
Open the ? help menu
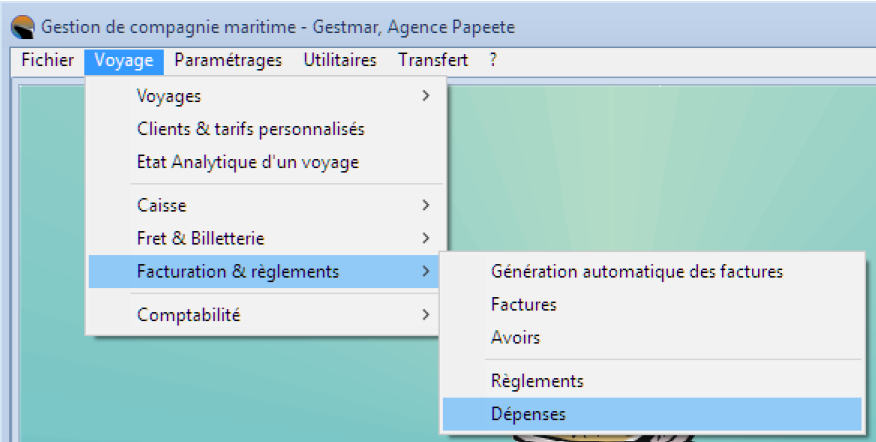tap(493, 60)
